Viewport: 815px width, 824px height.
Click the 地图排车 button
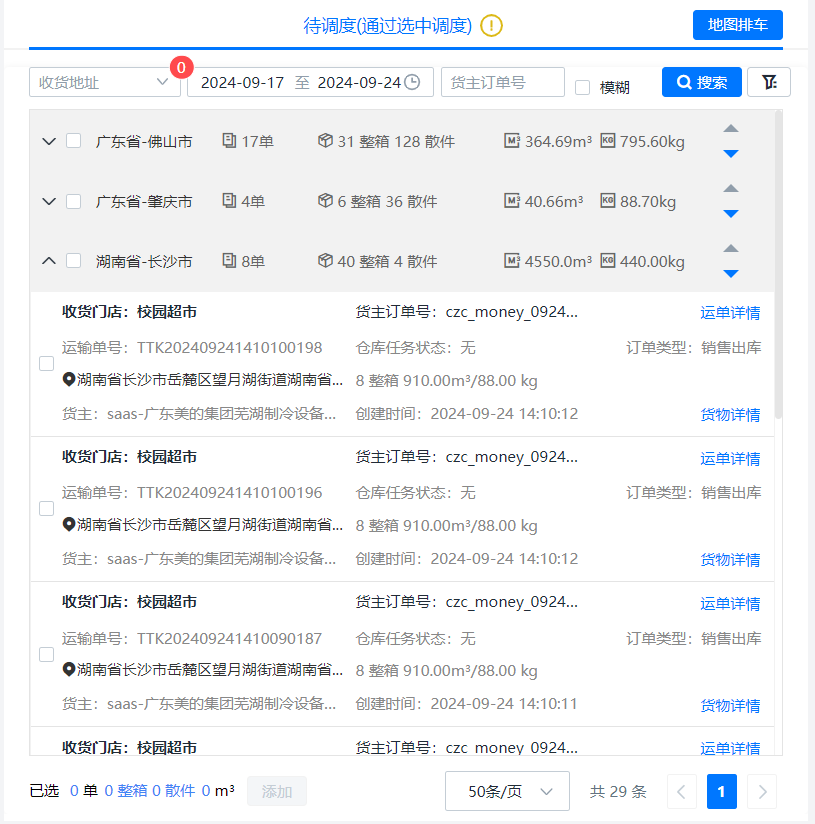[737, 25]
